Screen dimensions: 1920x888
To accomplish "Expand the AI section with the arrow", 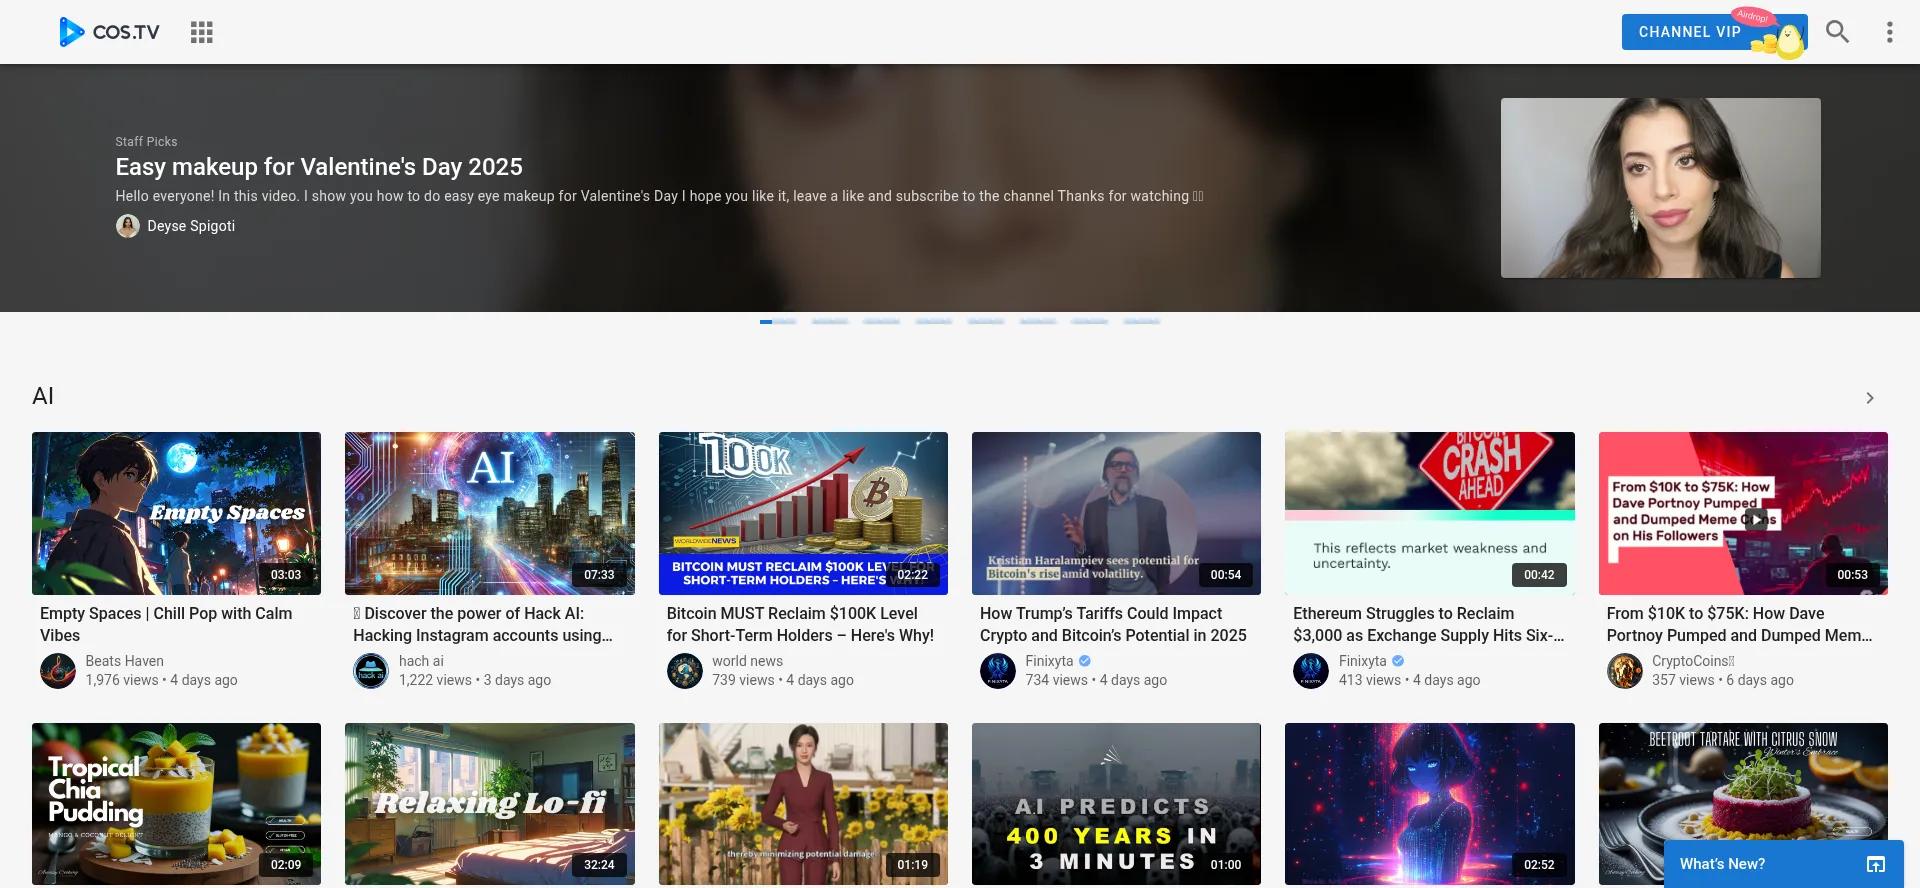I will [x=1869, y=398].
